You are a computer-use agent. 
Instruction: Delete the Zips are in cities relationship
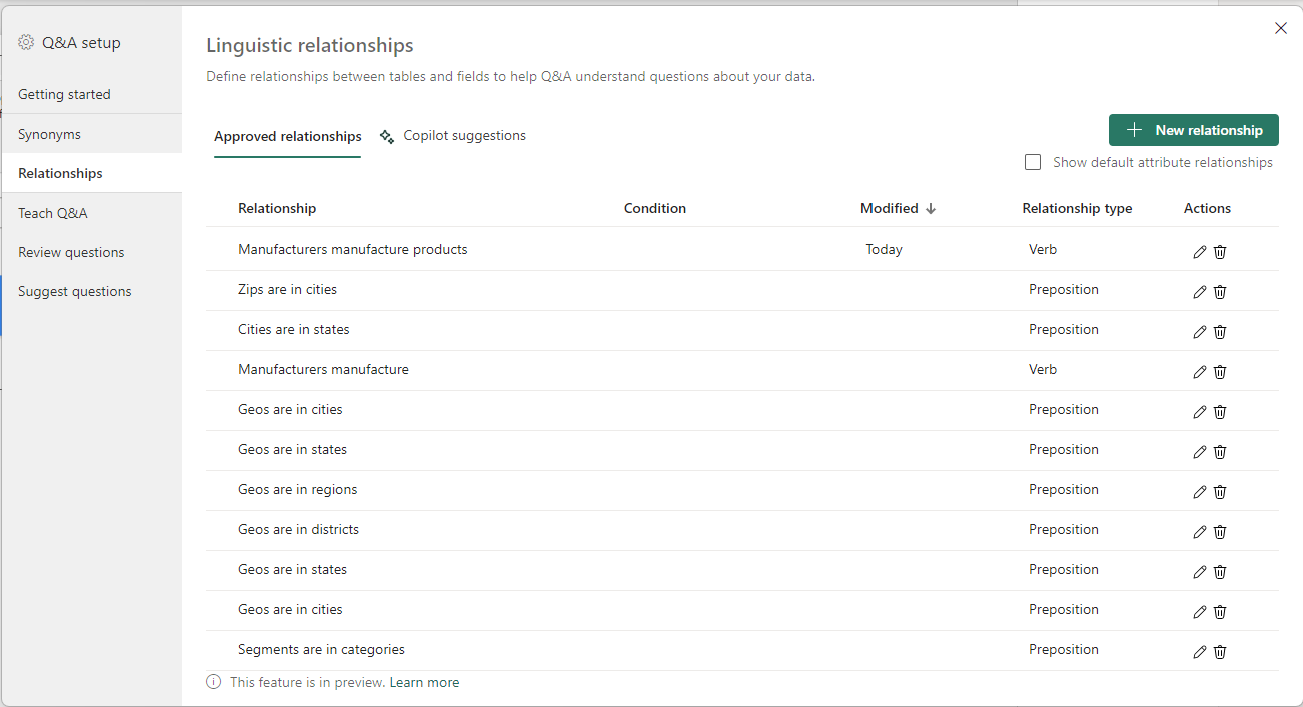1220,292
